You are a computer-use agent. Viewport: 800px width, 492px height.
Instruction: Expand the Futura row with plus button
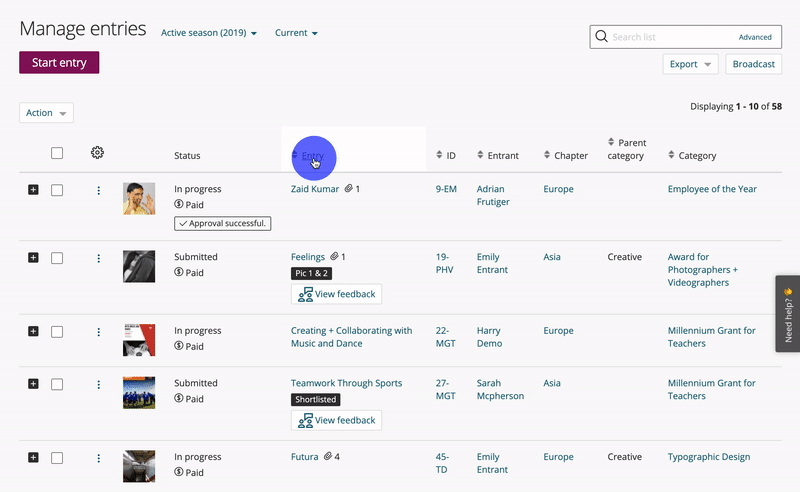click(x=33, y=458)
